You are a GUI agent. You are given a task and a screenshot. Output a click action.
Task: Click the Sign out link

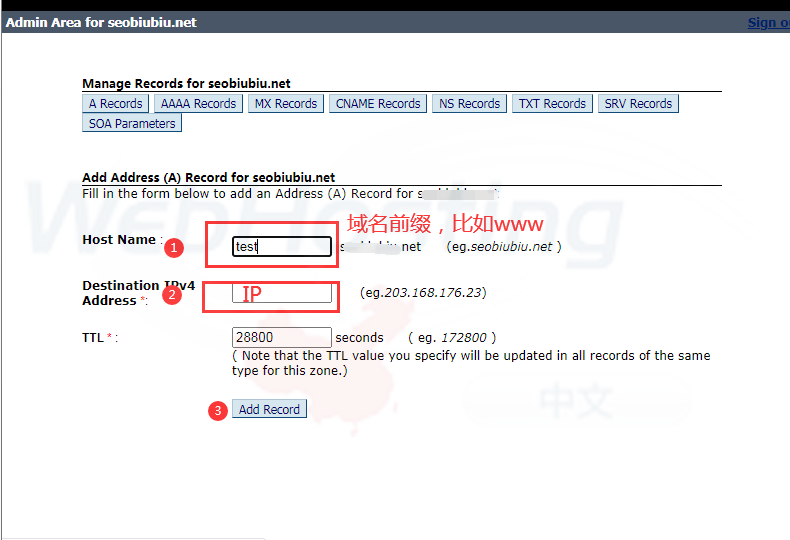tap(768, 23)
